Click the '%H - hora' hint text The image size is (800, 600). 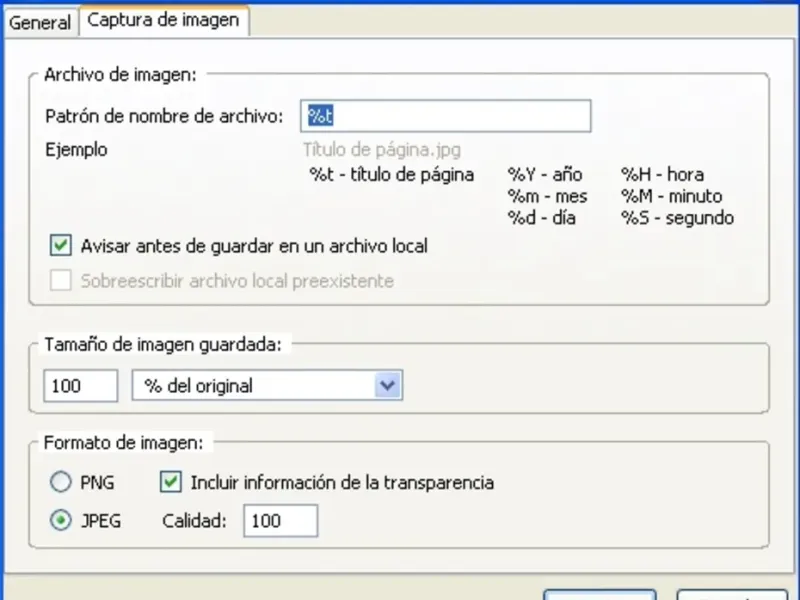(662, 174)
